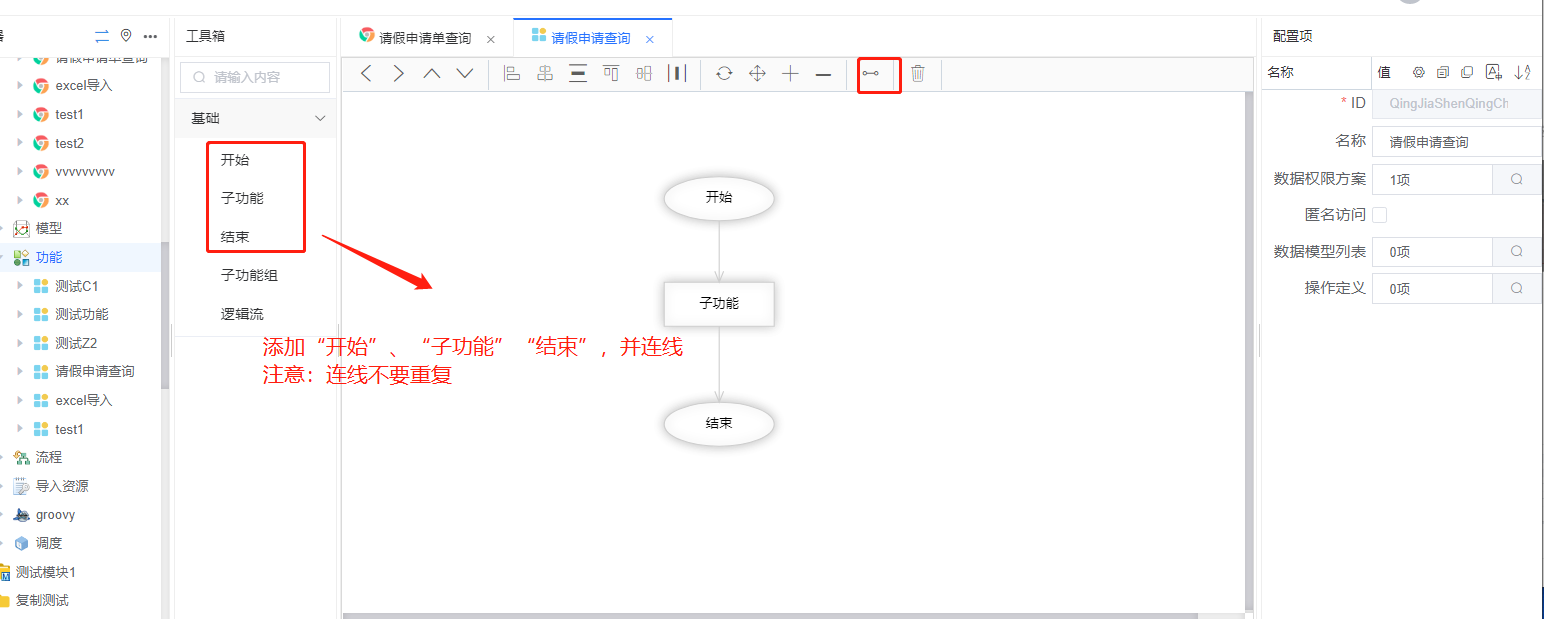Toggle the 匿名访问 checkbox
The image size is (1544, 619).
click(1380, 215)
